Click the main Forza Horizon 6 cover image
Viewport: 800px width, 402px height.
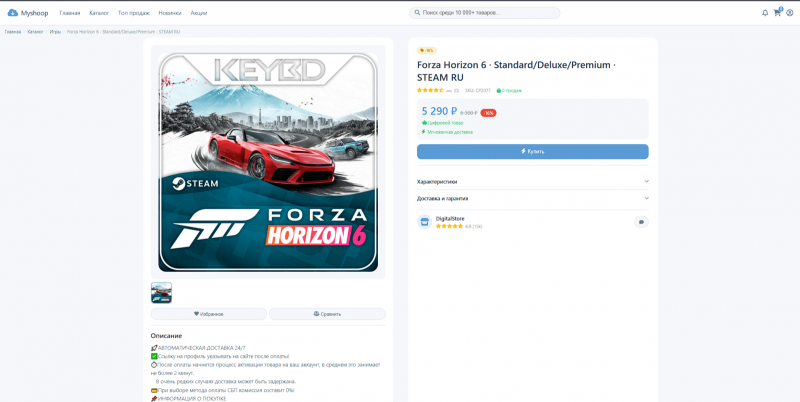pyautogui.click(x=268, y=162)
